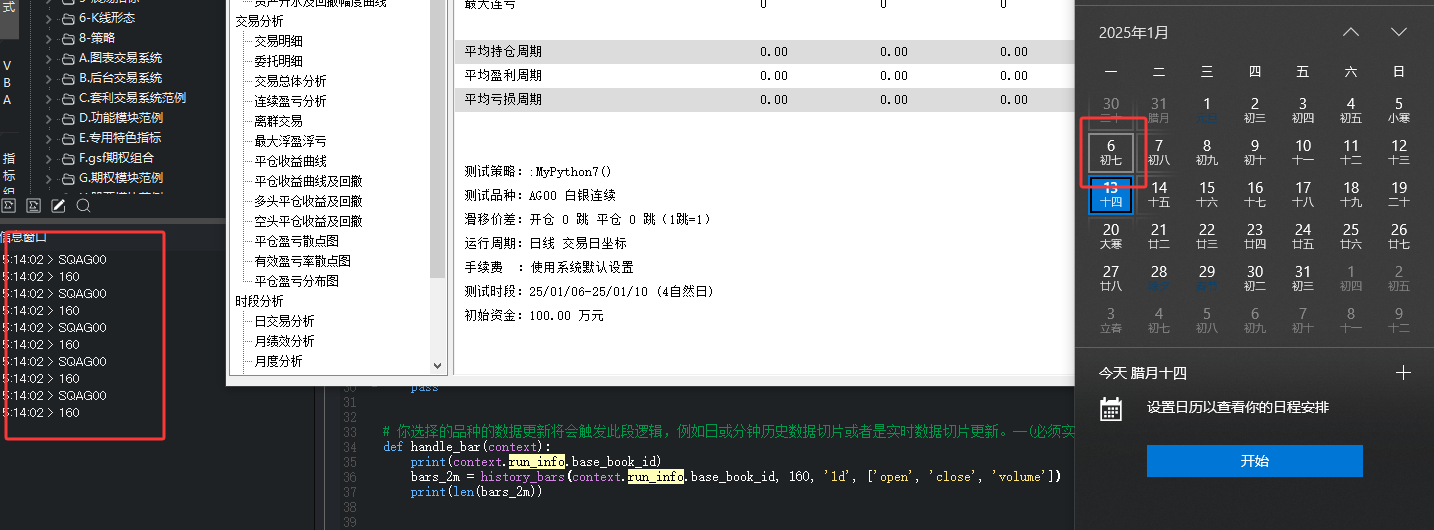
Task: Click the calendar icon beside the schedule setup text
Action: [1110, 408]
